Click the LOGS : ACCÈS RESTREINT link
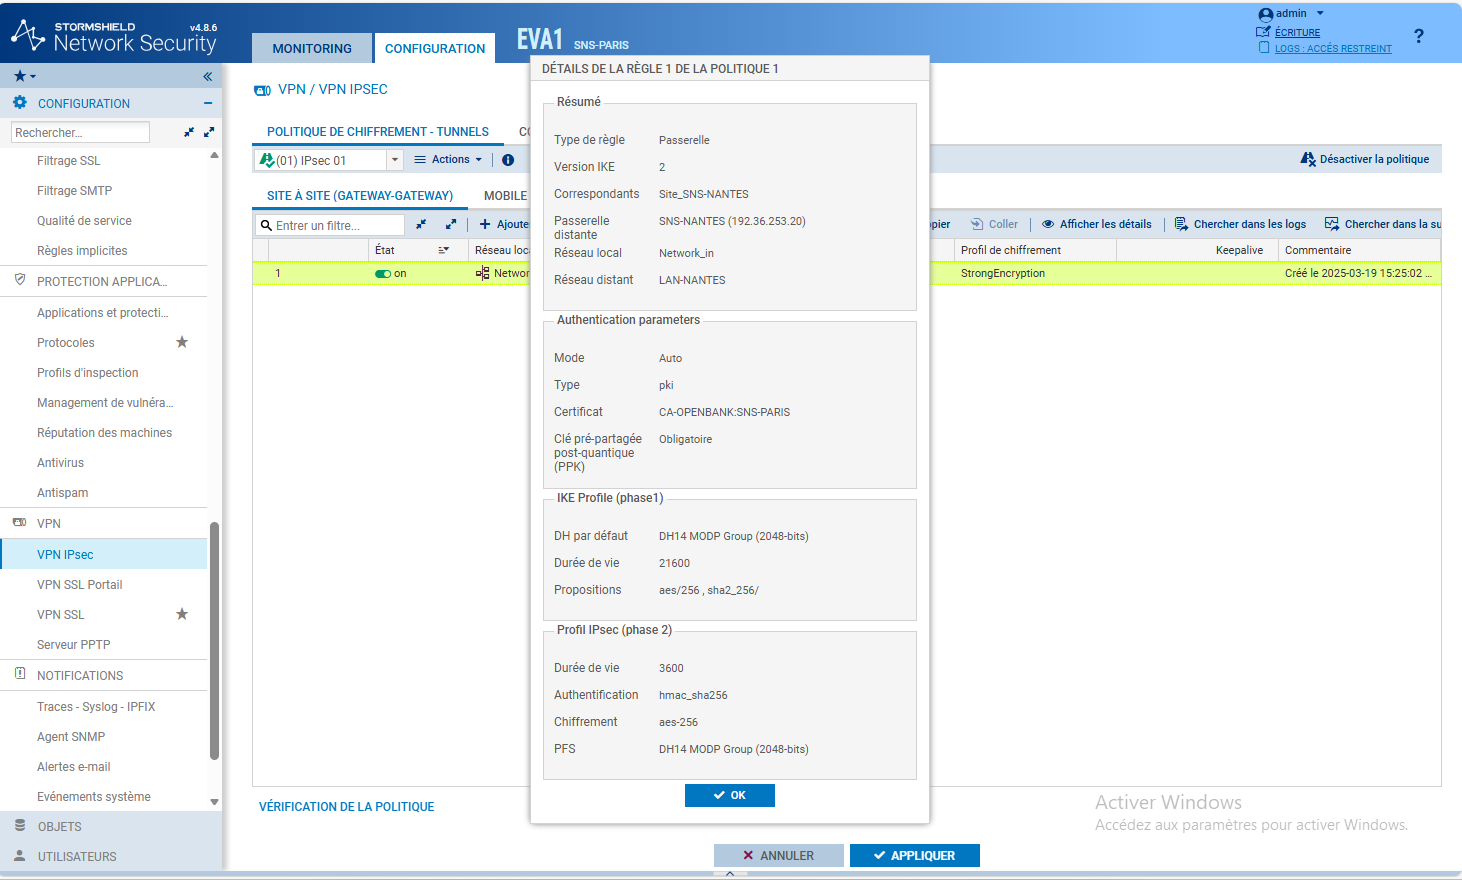Screen dimensions: 1462x880 (x=1333, y=49)
